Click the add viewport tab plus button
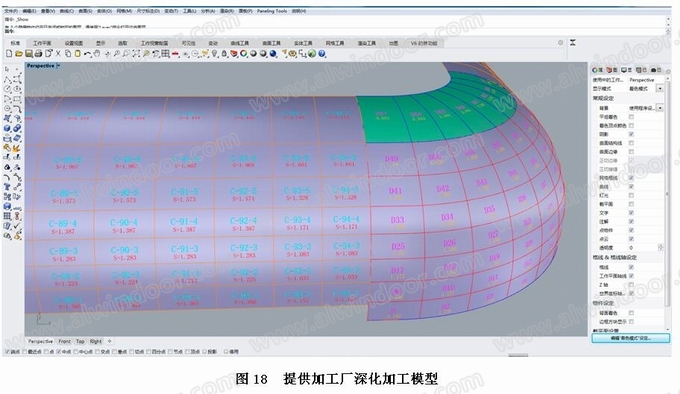The image size is (680, 394). [109, 342]
